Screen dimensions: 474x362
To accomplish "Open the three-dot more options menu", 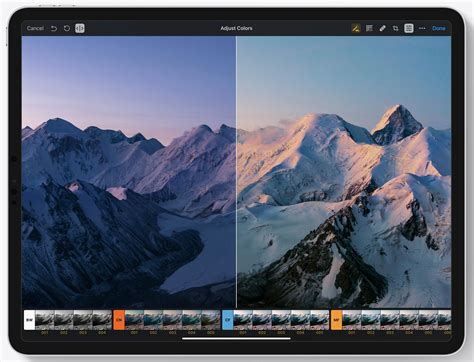I will (422, 28).
